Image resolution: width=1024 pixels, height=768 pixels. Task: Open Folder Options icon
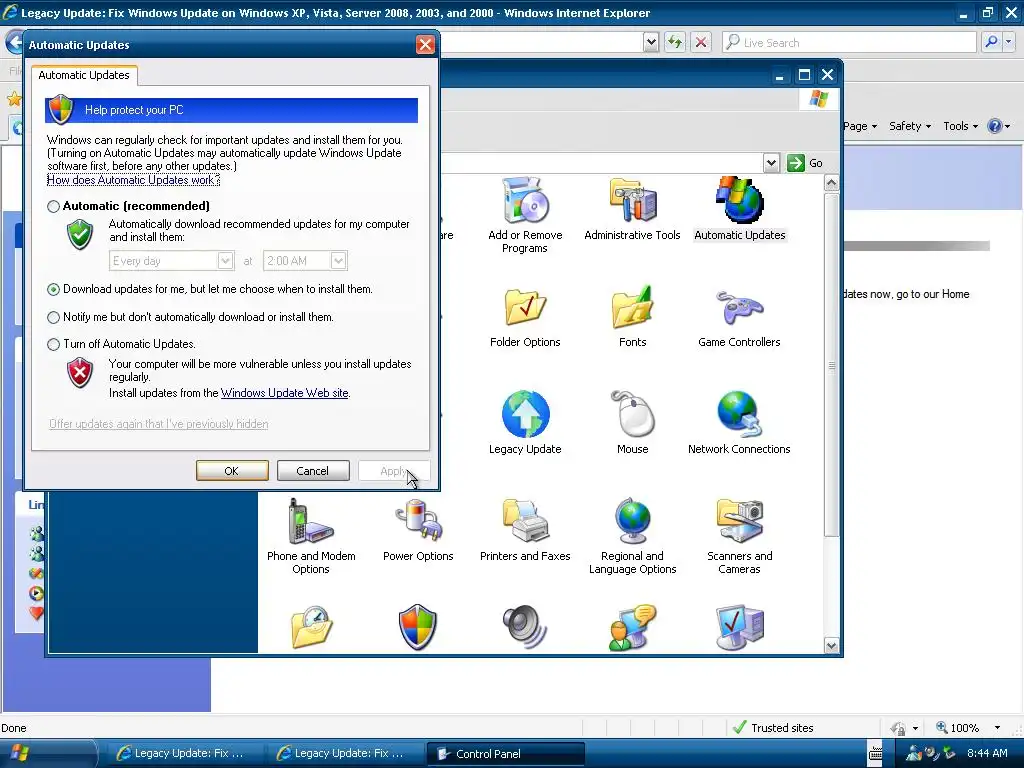[525, 317]
